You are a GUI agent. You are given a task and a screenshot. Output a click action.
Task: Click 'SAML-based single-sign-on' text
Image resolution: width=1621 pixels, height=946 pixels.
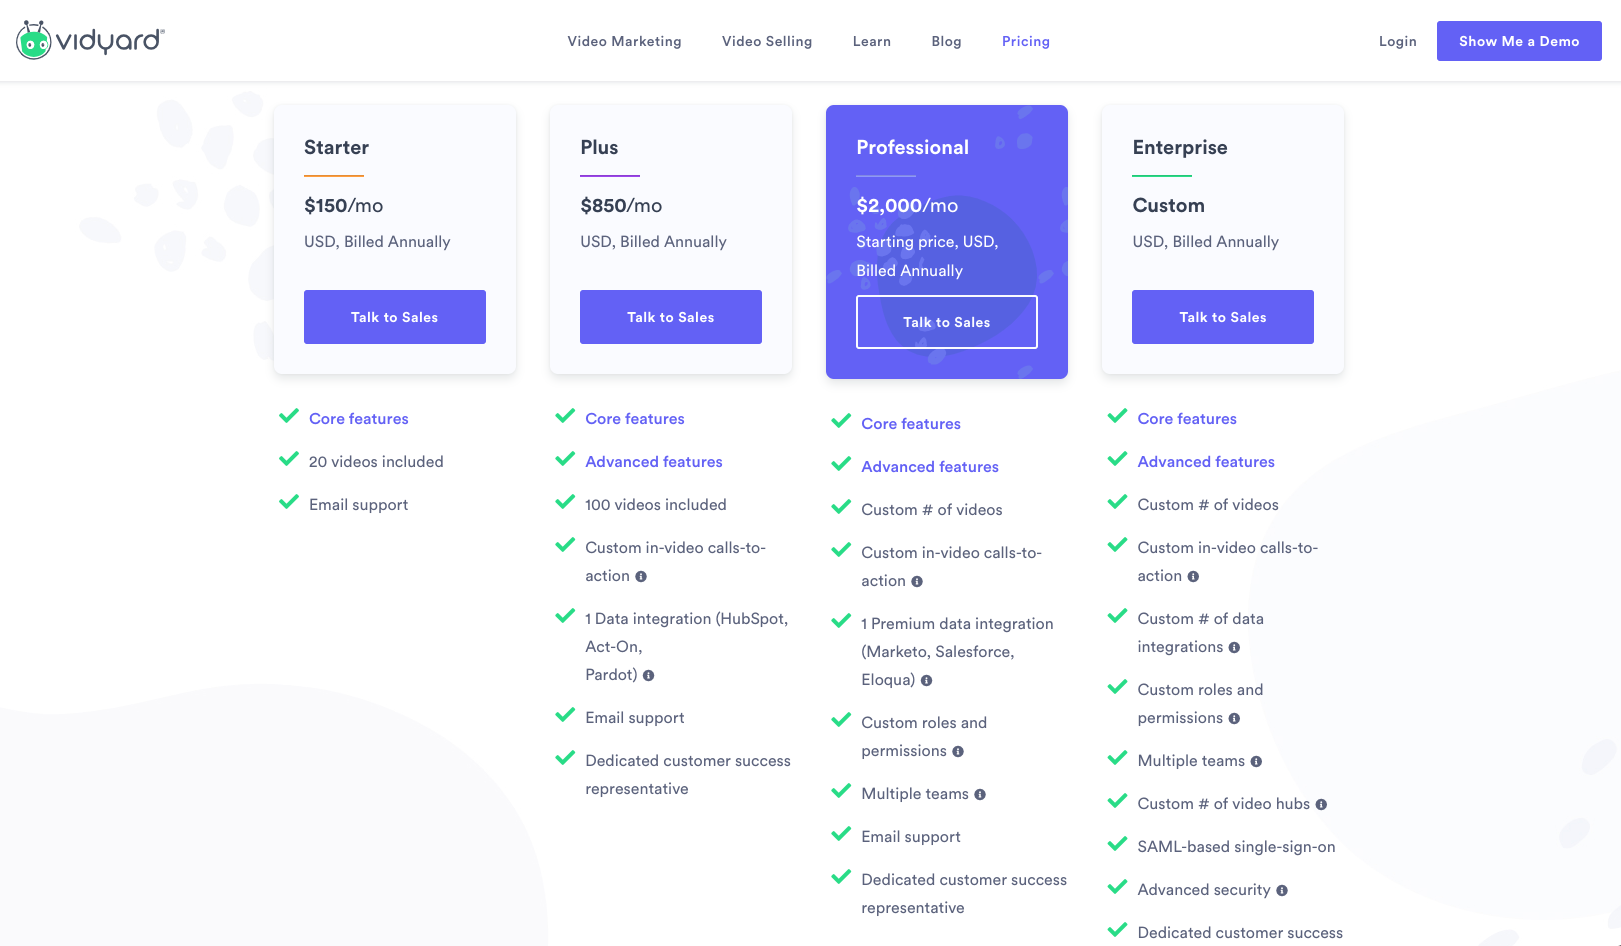[1236, 847]
